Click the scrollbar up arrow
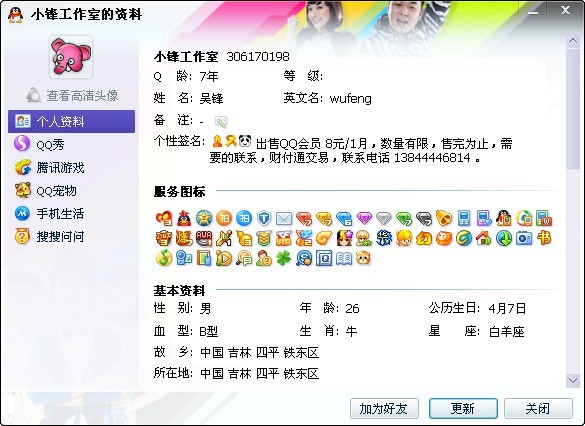The height and width of the screenshot is (426, 585). point(573,41)
